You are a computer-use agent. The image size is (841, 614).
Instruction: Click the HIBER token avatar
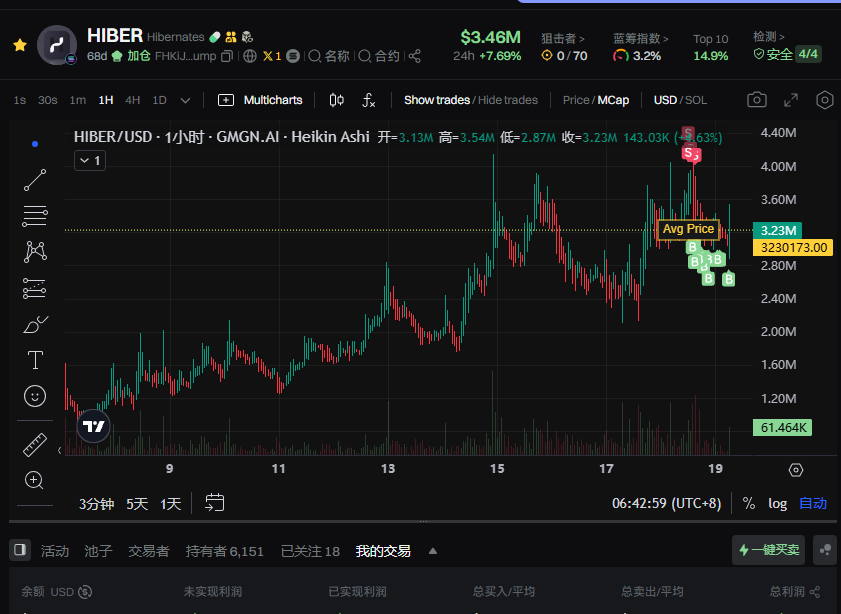pyautogui.click(x=57, y=45)
